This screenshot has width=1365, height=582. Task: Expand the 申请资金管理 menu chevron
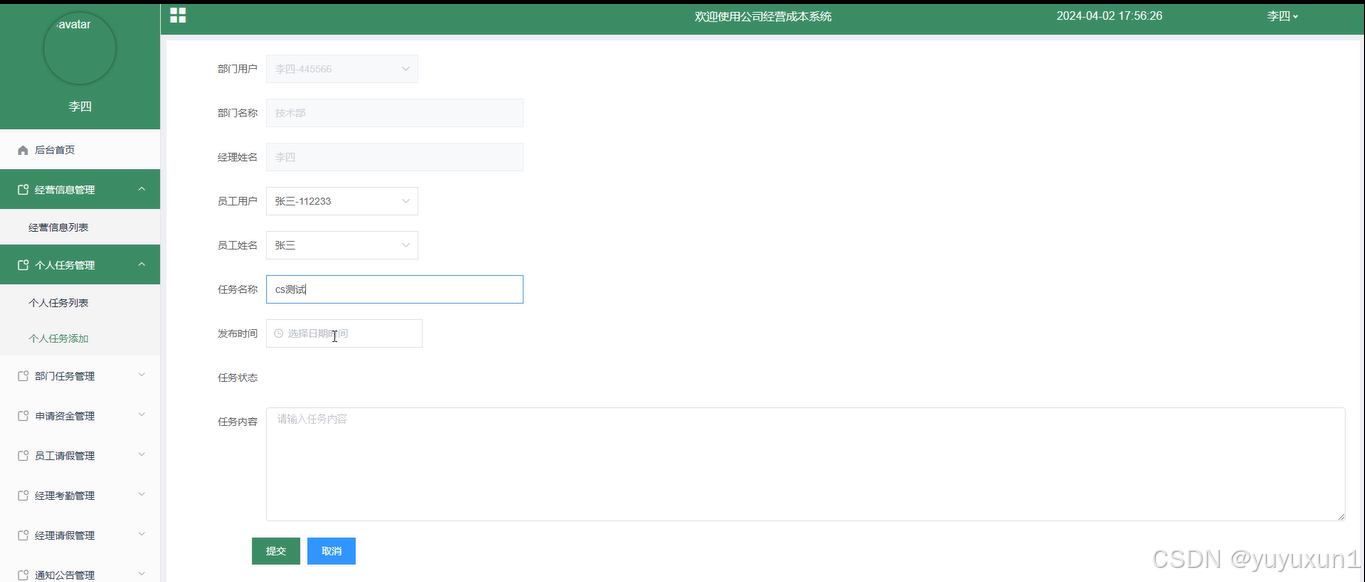tap(141, 416)
